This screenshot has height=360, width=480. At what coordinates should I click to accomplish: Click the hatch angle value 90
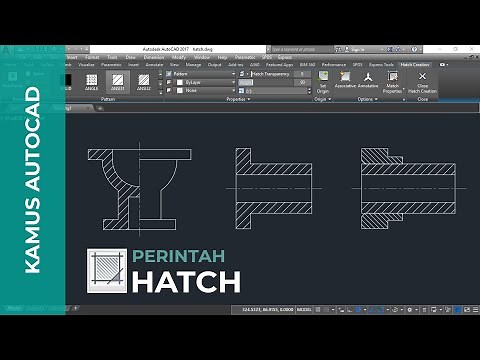click(302, 82)
